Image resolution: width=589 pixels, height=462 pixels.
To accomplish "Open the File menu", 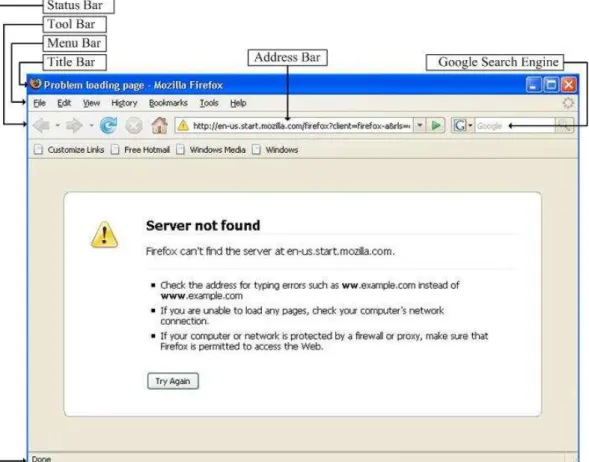I will pyautogui.click(x=39, y=103).
